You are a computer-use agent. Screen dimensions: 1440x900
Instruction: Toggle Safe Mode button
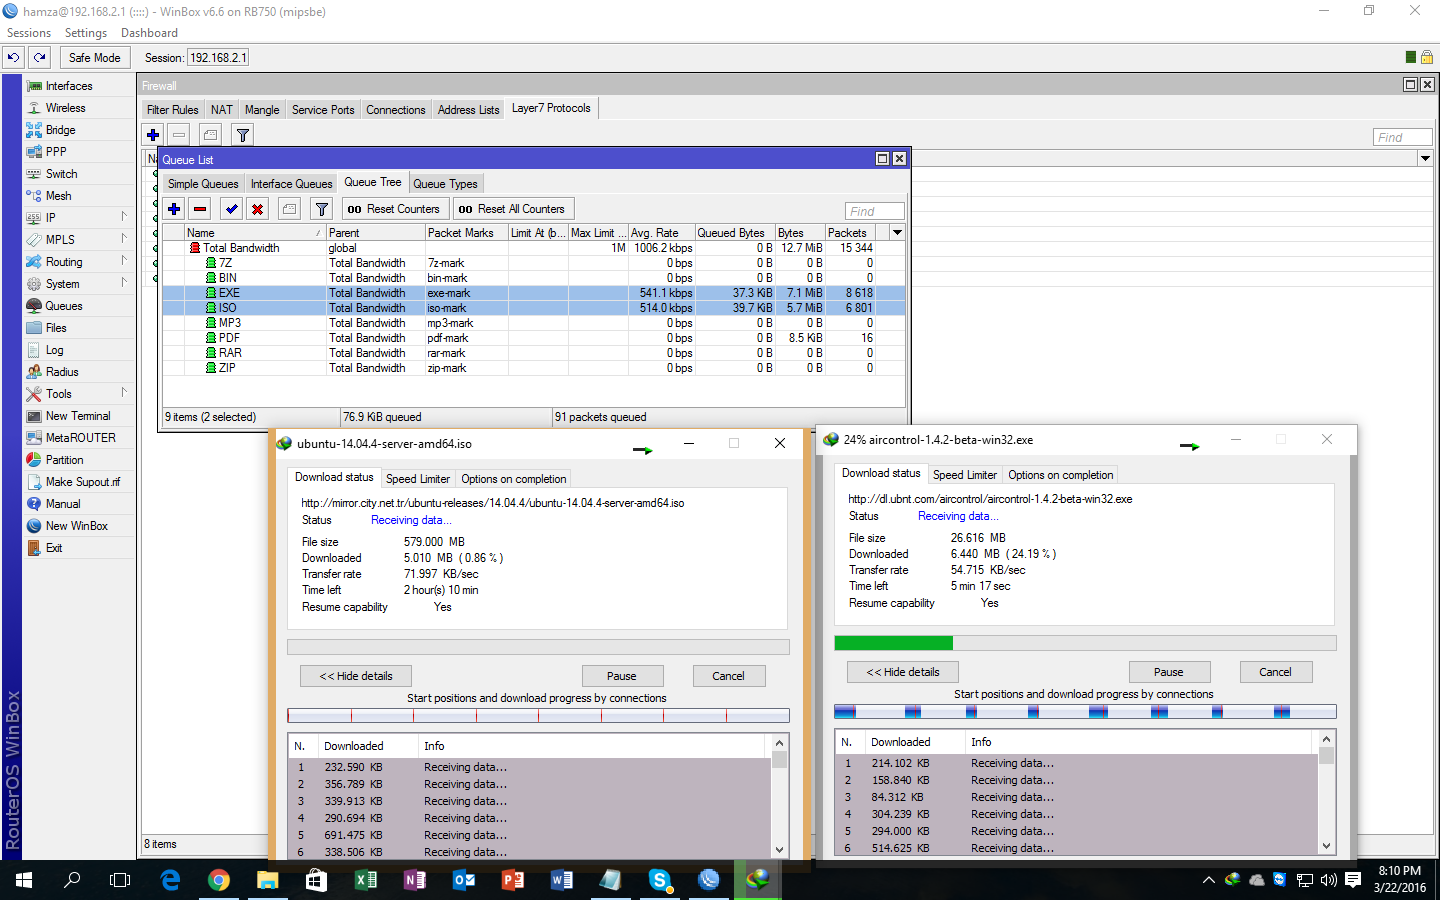(94, 58)
